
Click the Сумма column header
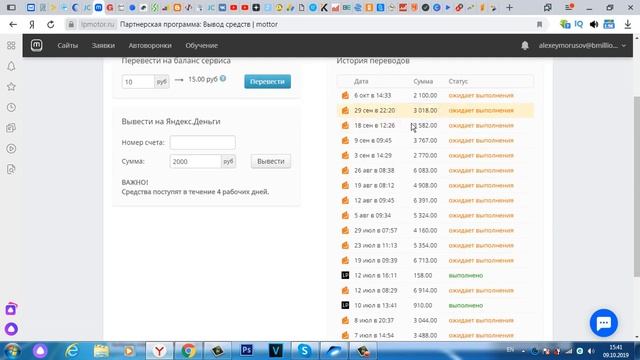(423, 81)
